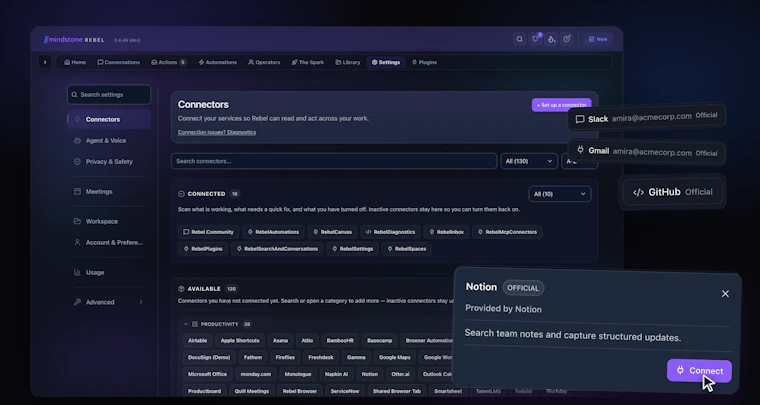Select the Airtable connector
Viewport: 760px width, 405px height.
[197, 341]
